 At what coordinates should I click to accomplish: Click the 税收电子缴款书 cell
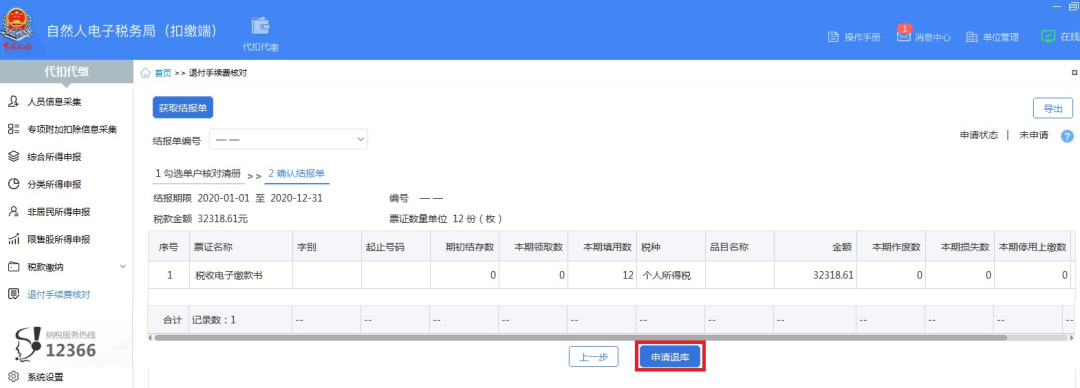(240, 276)
